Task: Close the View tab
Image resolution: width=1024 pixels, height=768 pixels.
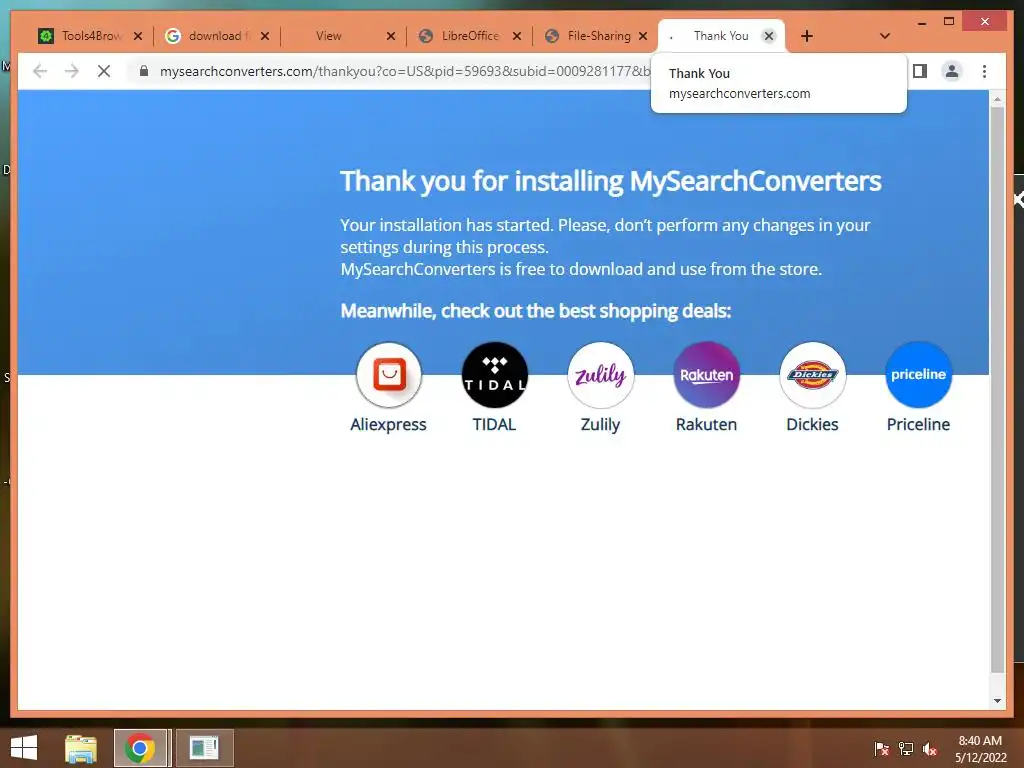Action: point(391,37)
